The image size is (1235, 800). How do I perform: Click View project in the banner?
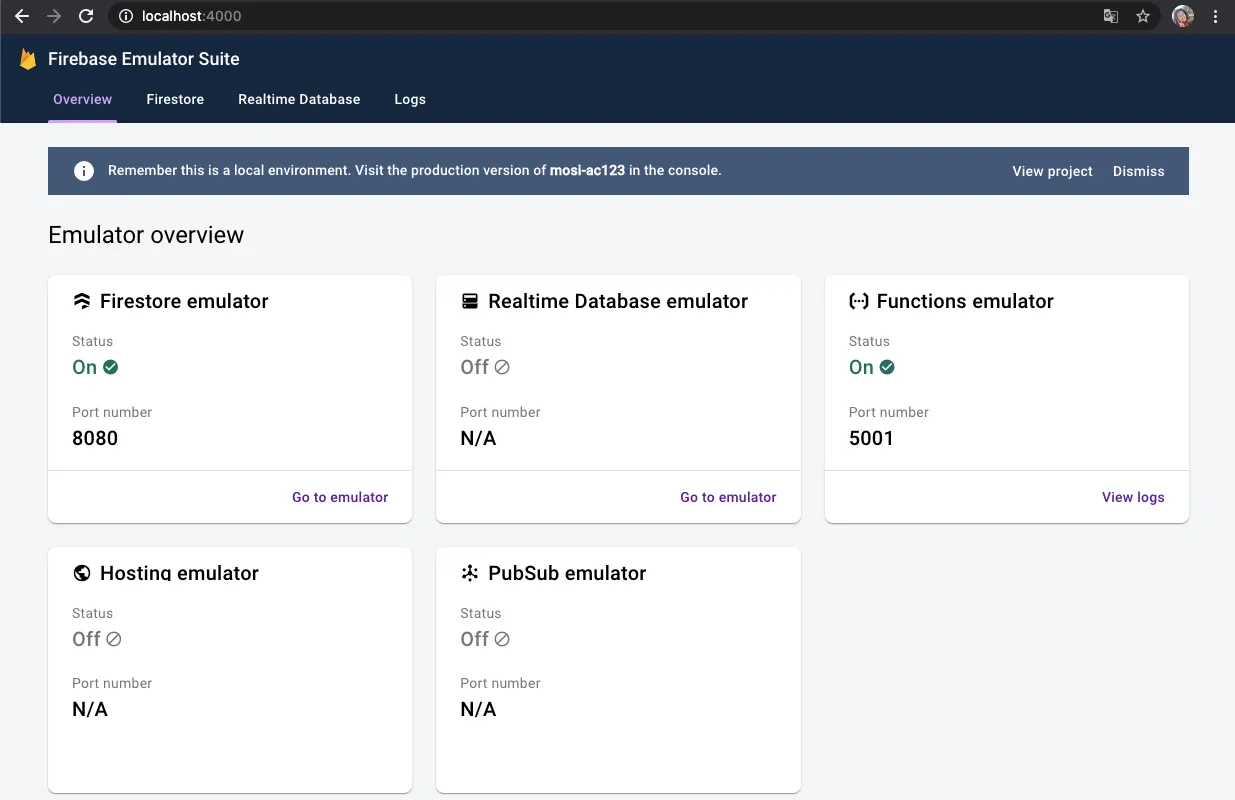(x=1052, y=171)
